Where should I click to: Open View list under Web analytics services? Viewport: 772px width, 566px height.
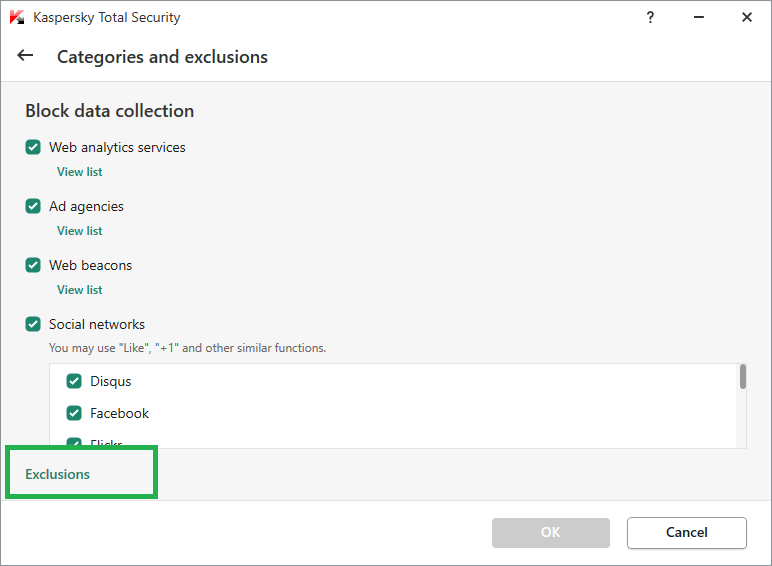[80, 172]
